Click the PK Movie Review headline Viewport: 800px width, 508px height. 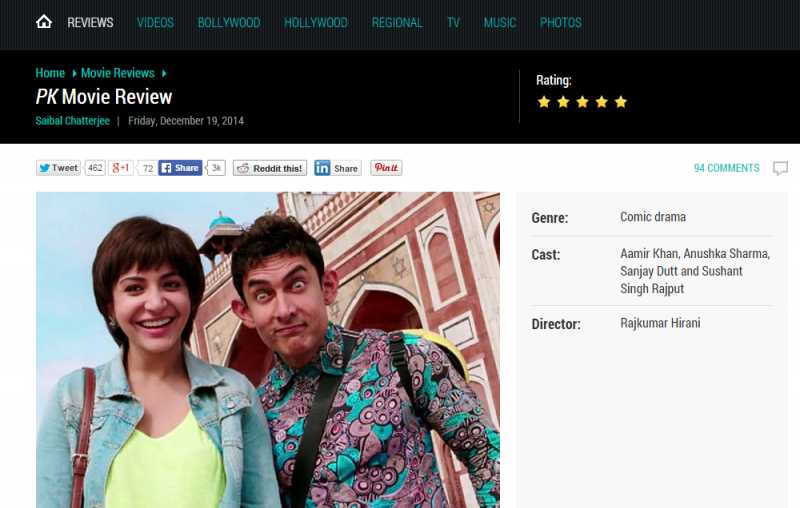pos(104,97)
